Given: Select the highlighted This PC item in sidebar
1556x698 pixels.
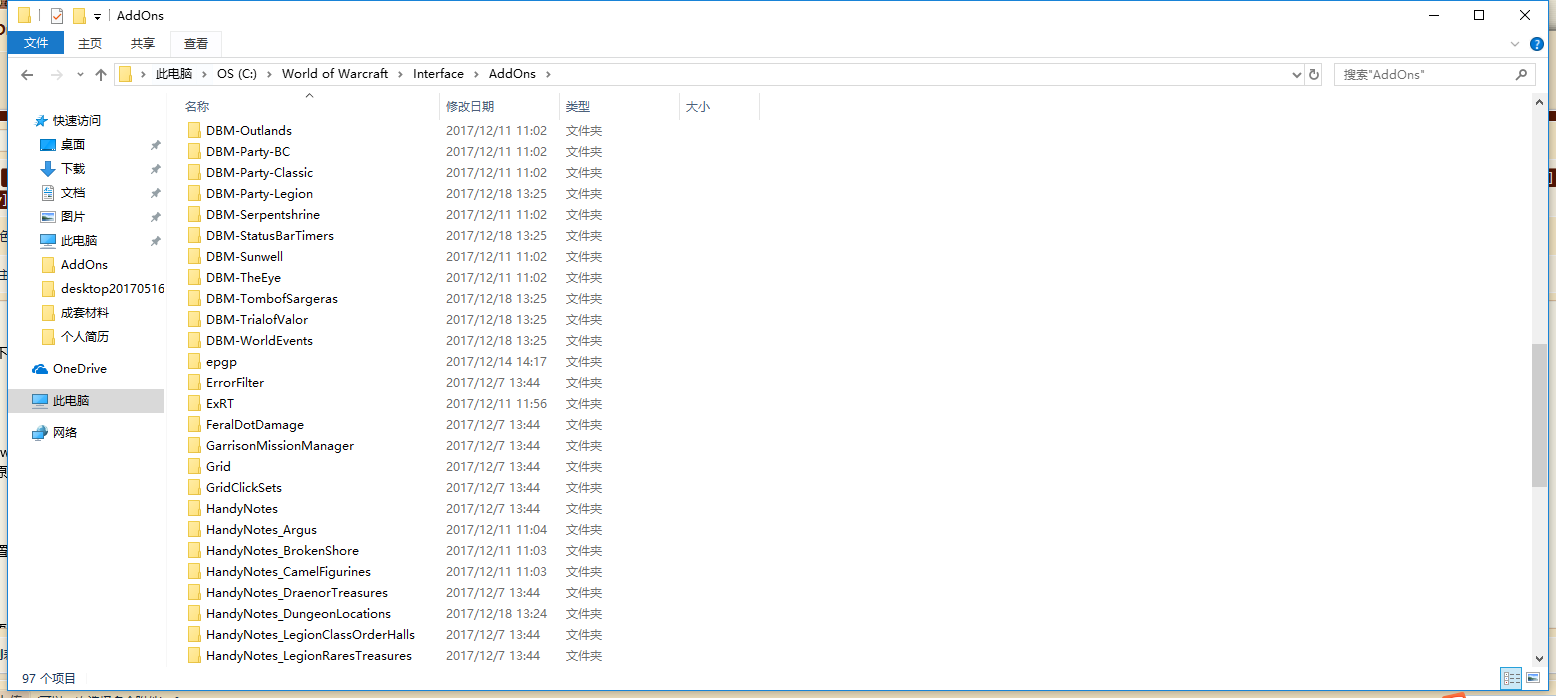Looking at the screenshot, I should click(x=86, y=401).
